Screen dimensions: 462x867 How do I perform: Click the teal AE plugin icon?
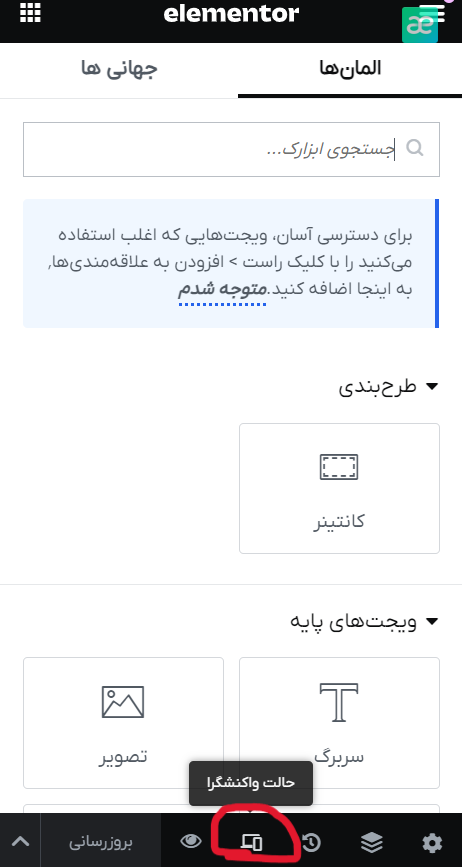tap(420, 25)
